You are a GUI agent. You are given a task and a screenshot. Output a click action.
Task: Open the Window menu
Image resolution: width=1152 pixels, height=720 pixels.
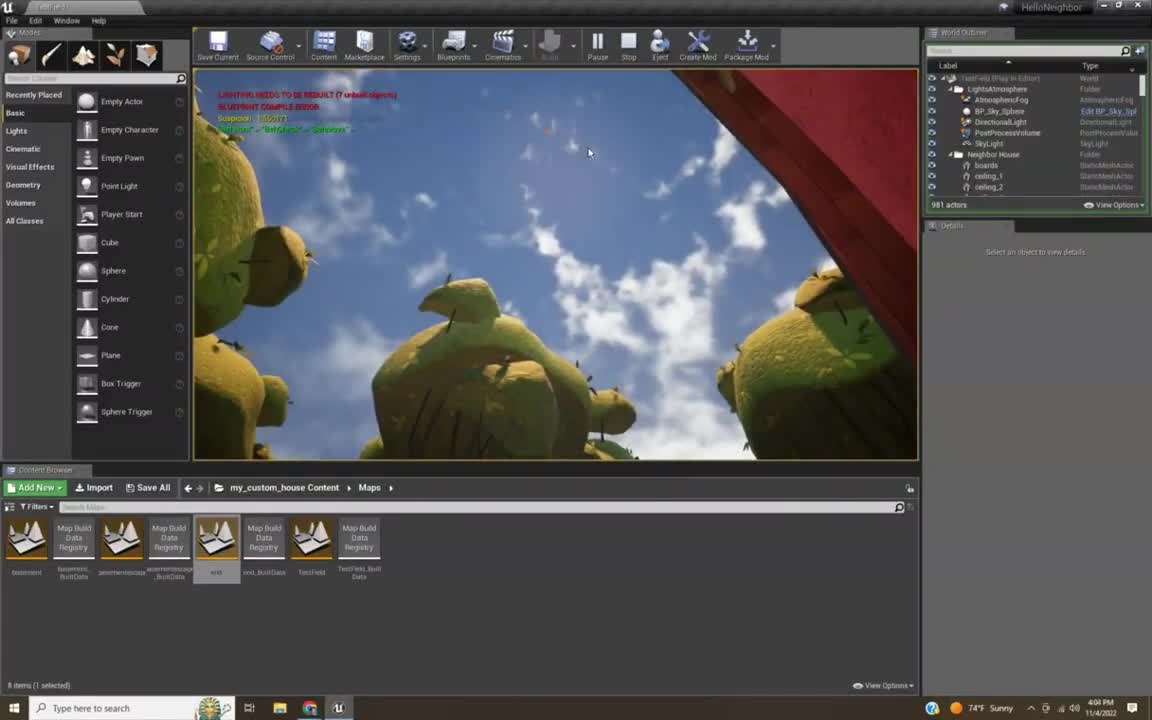tap(67, 21)
